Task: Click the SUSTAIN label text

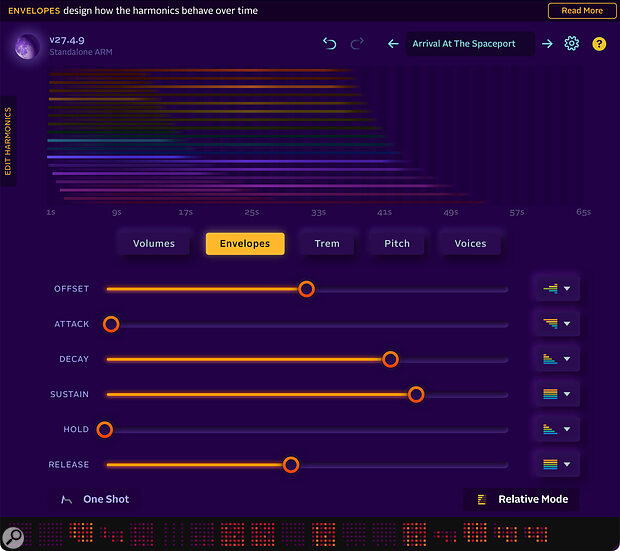Action: (70, 394)
